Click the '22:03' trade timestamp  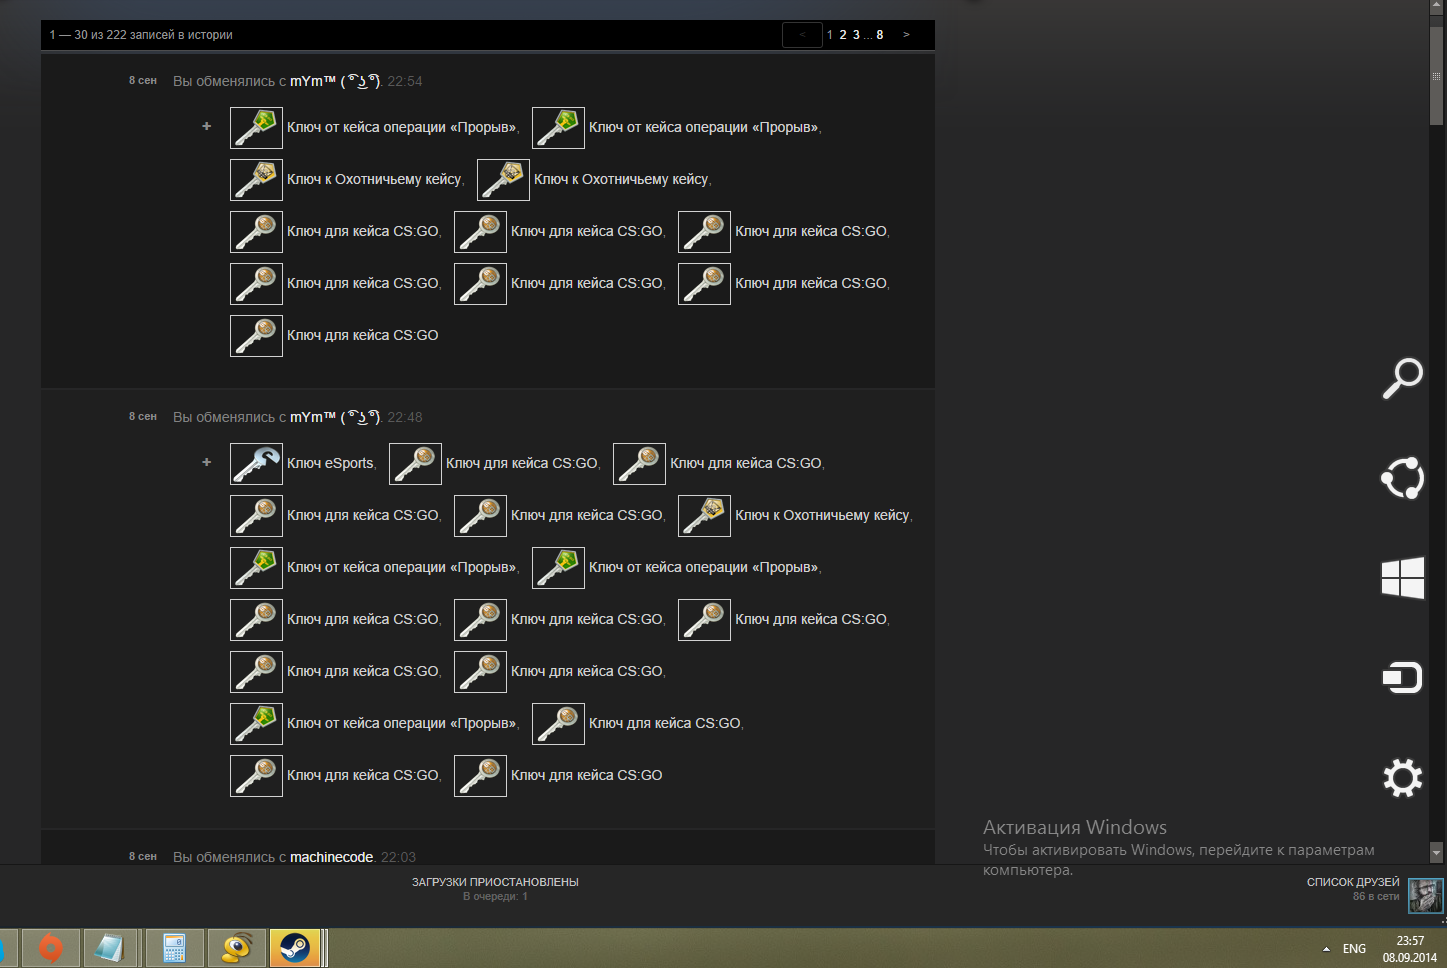(x=399, y=857)
